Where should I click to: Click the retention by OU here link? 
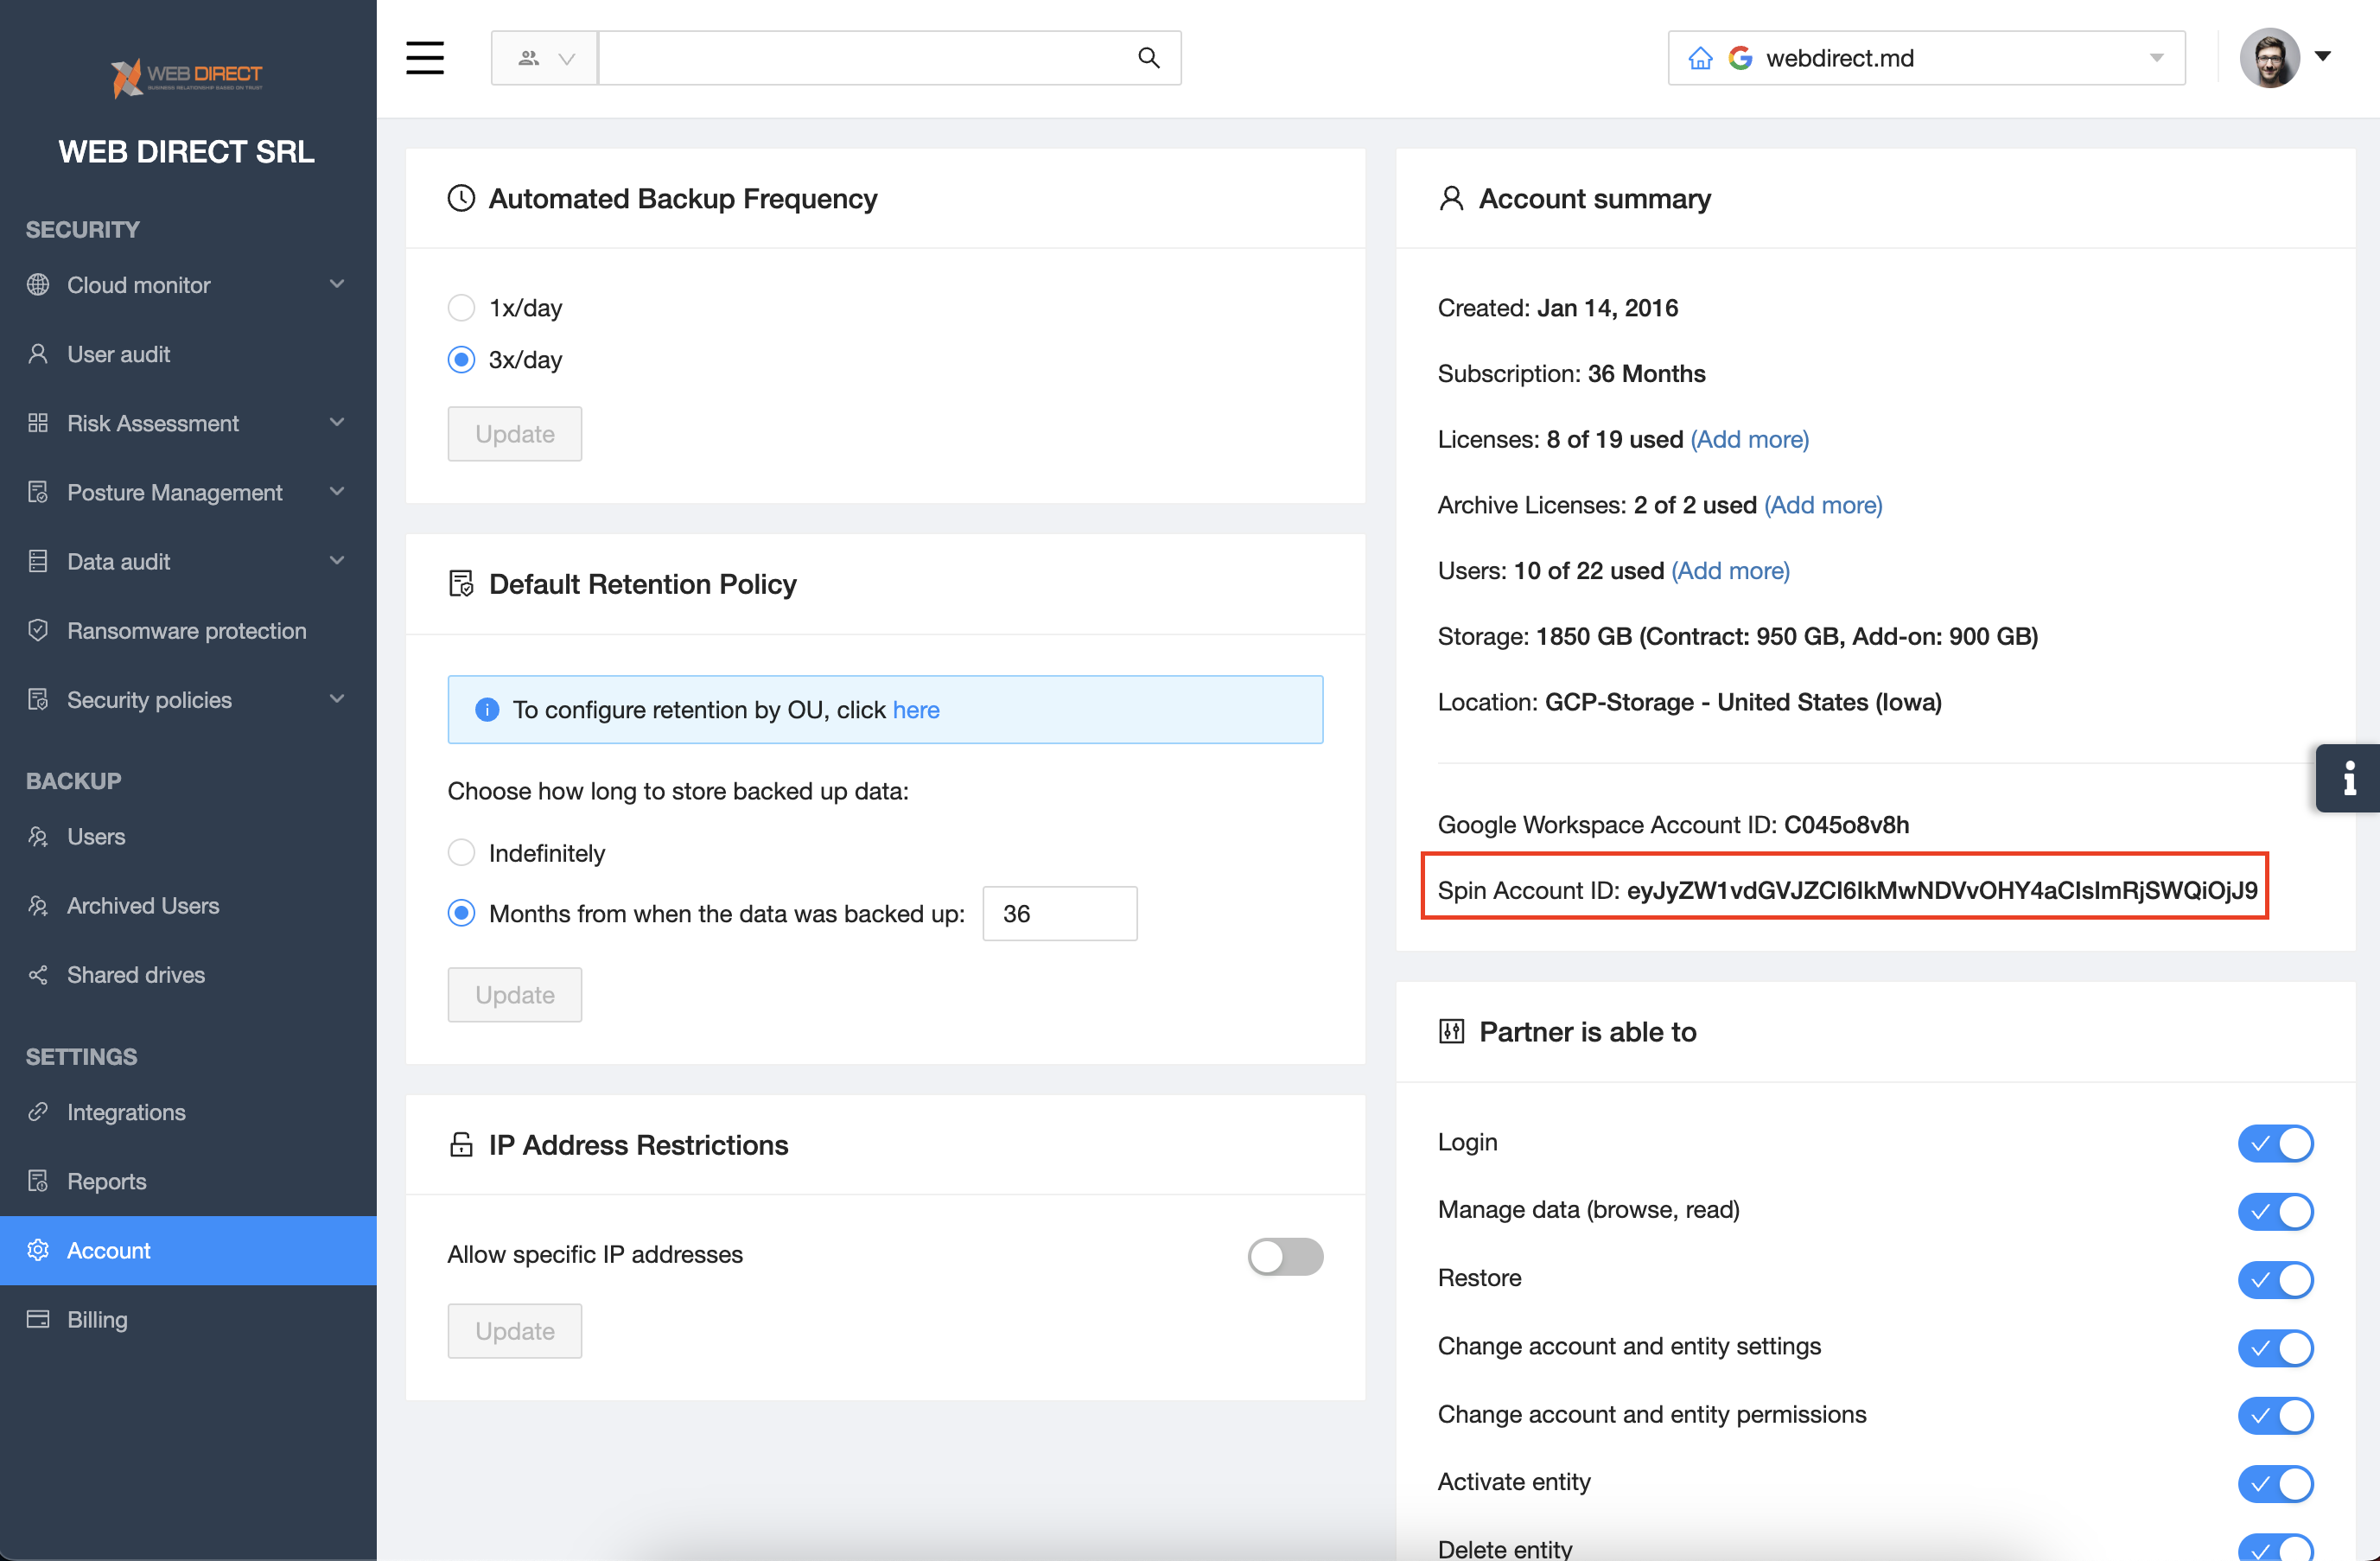pos(915,710)
